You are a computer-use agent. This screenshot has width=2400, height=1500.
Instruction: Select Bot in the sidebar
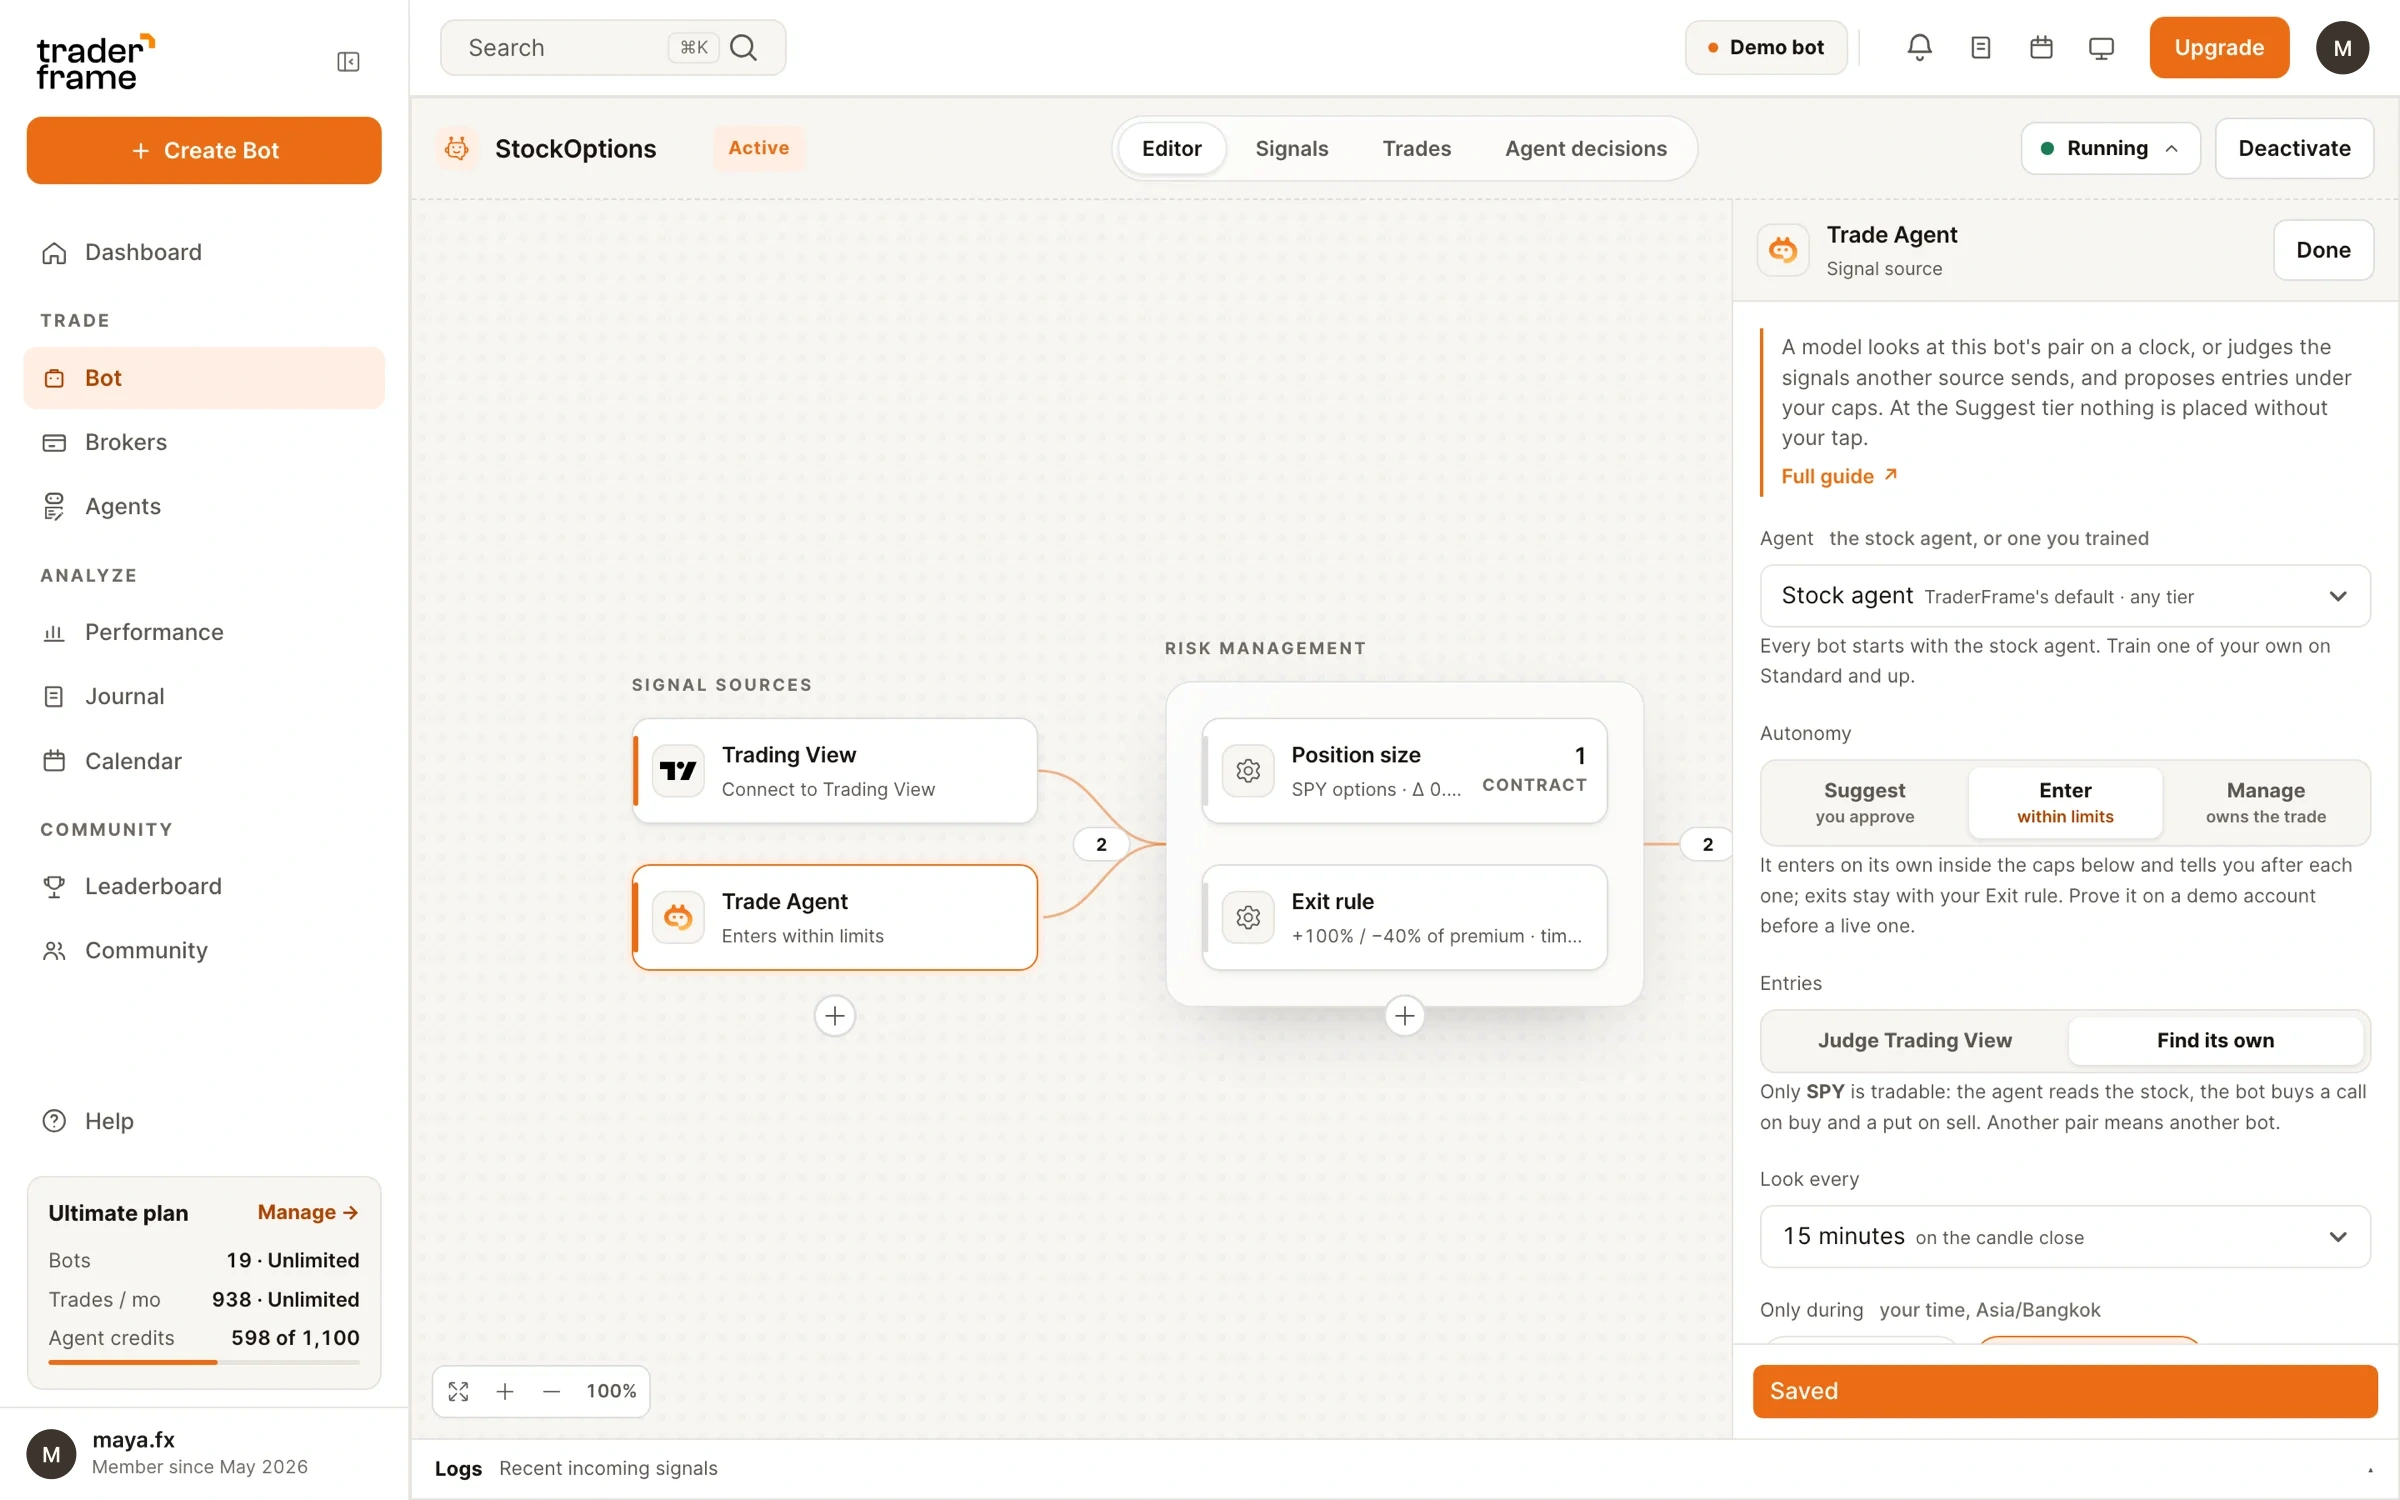[x=204, y=378]
